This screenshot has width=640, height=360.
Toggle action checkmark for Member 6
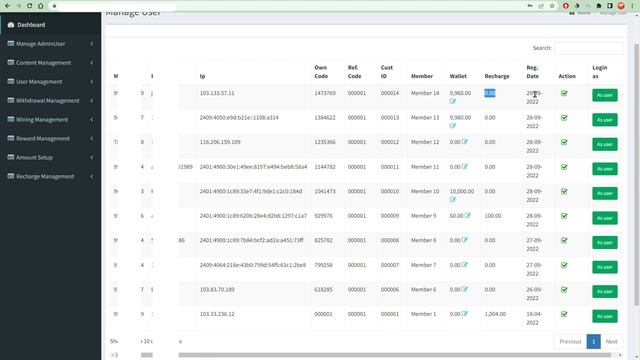click(564, 290)
